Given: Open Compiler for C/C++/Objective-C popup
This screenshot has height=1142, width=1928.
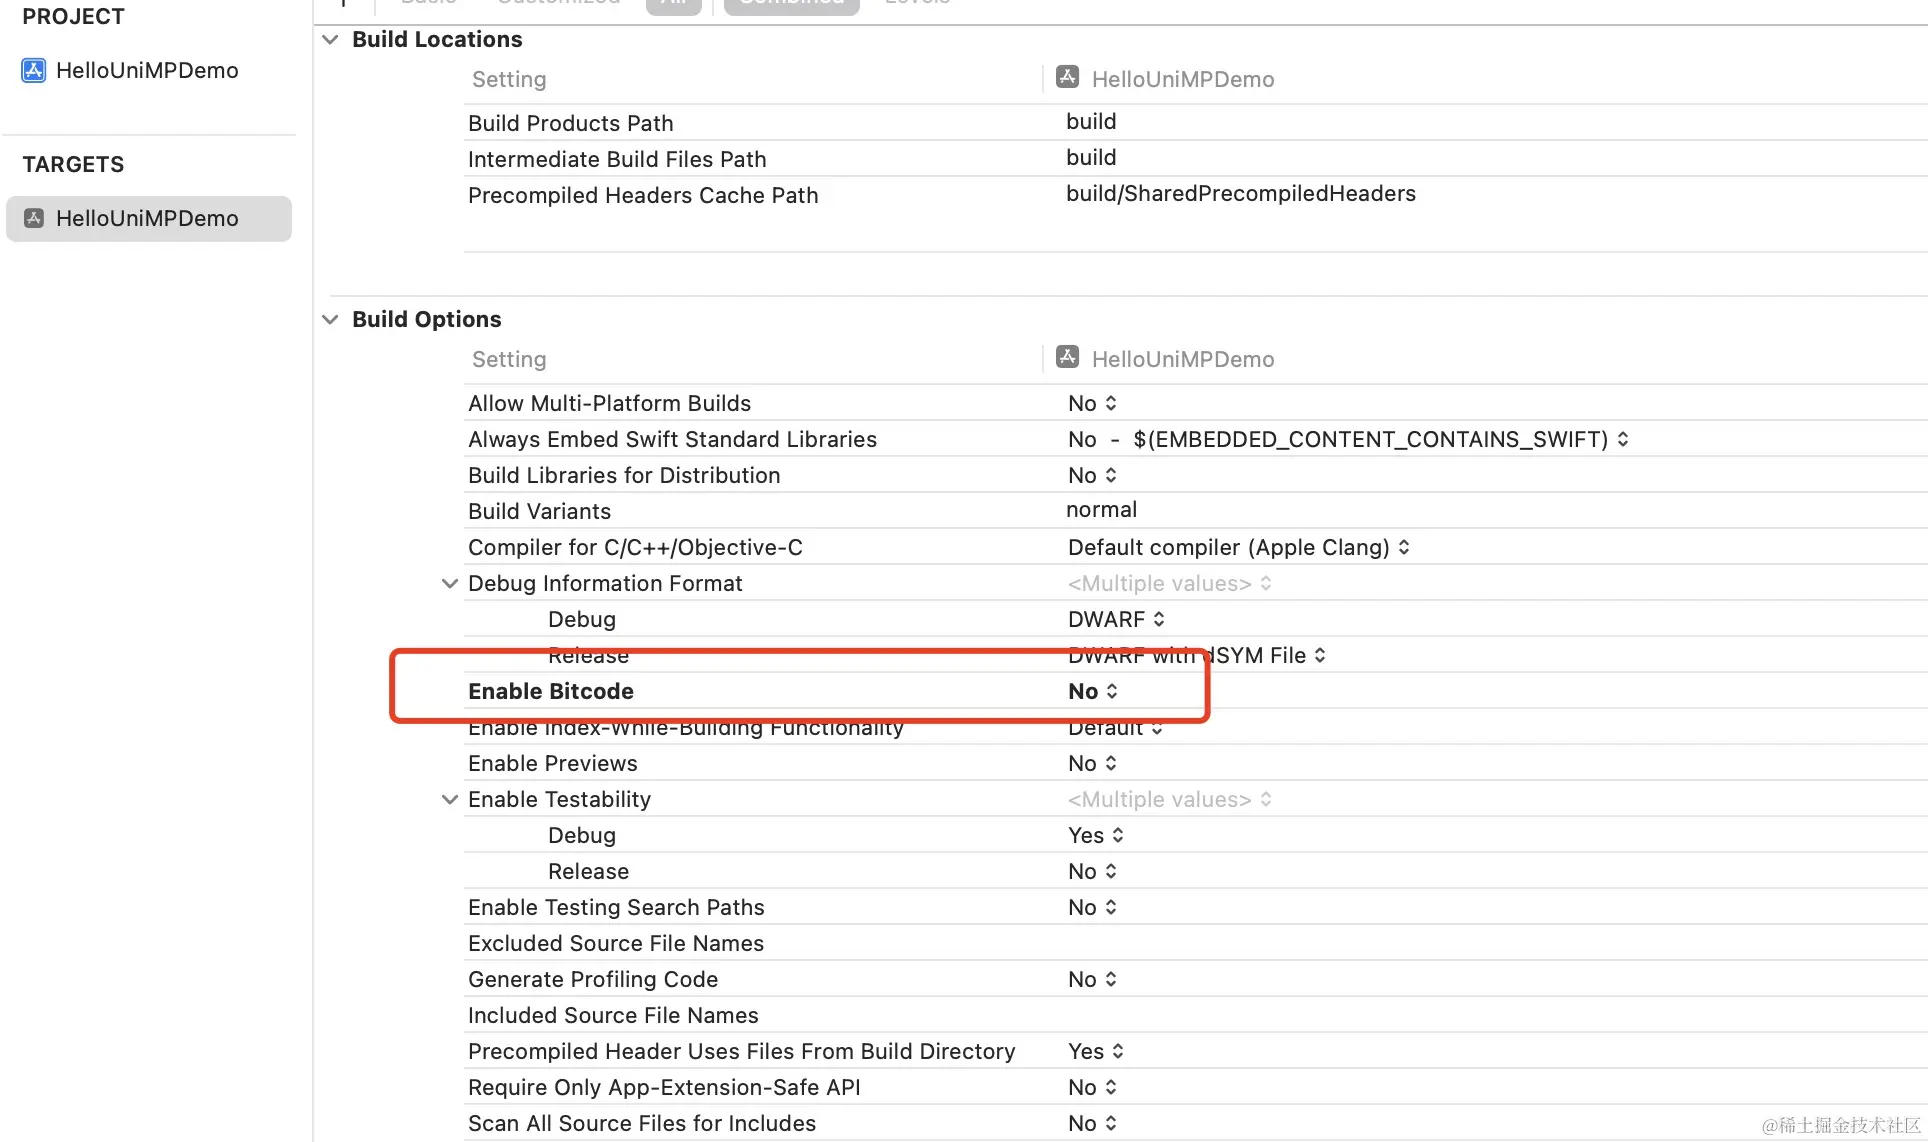Looking at the screenshot, I should tap(1239, 547).
